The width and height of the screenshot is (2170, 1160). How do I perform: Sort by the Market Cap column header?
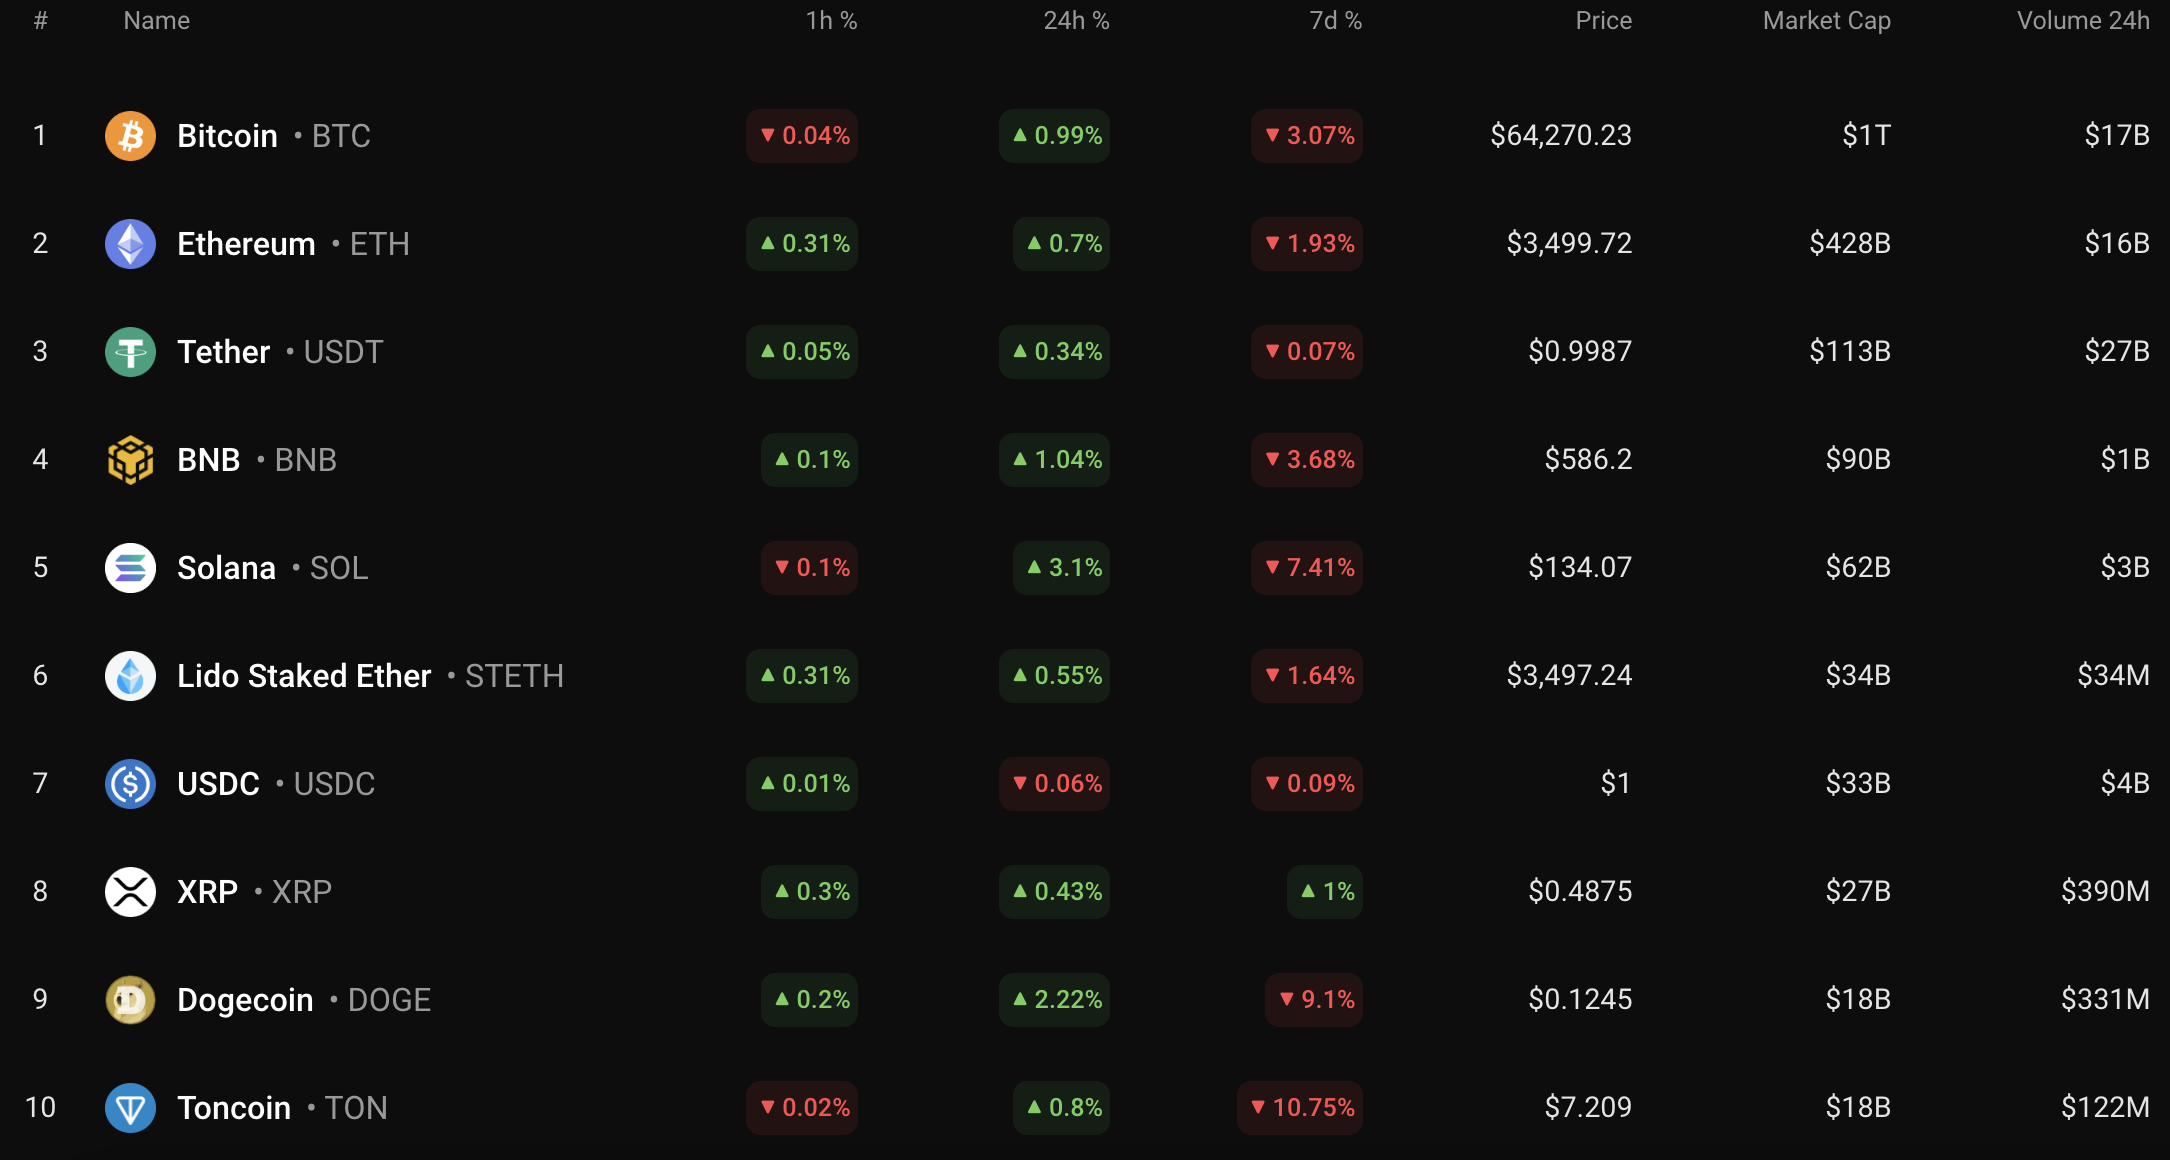point(1826,21)
